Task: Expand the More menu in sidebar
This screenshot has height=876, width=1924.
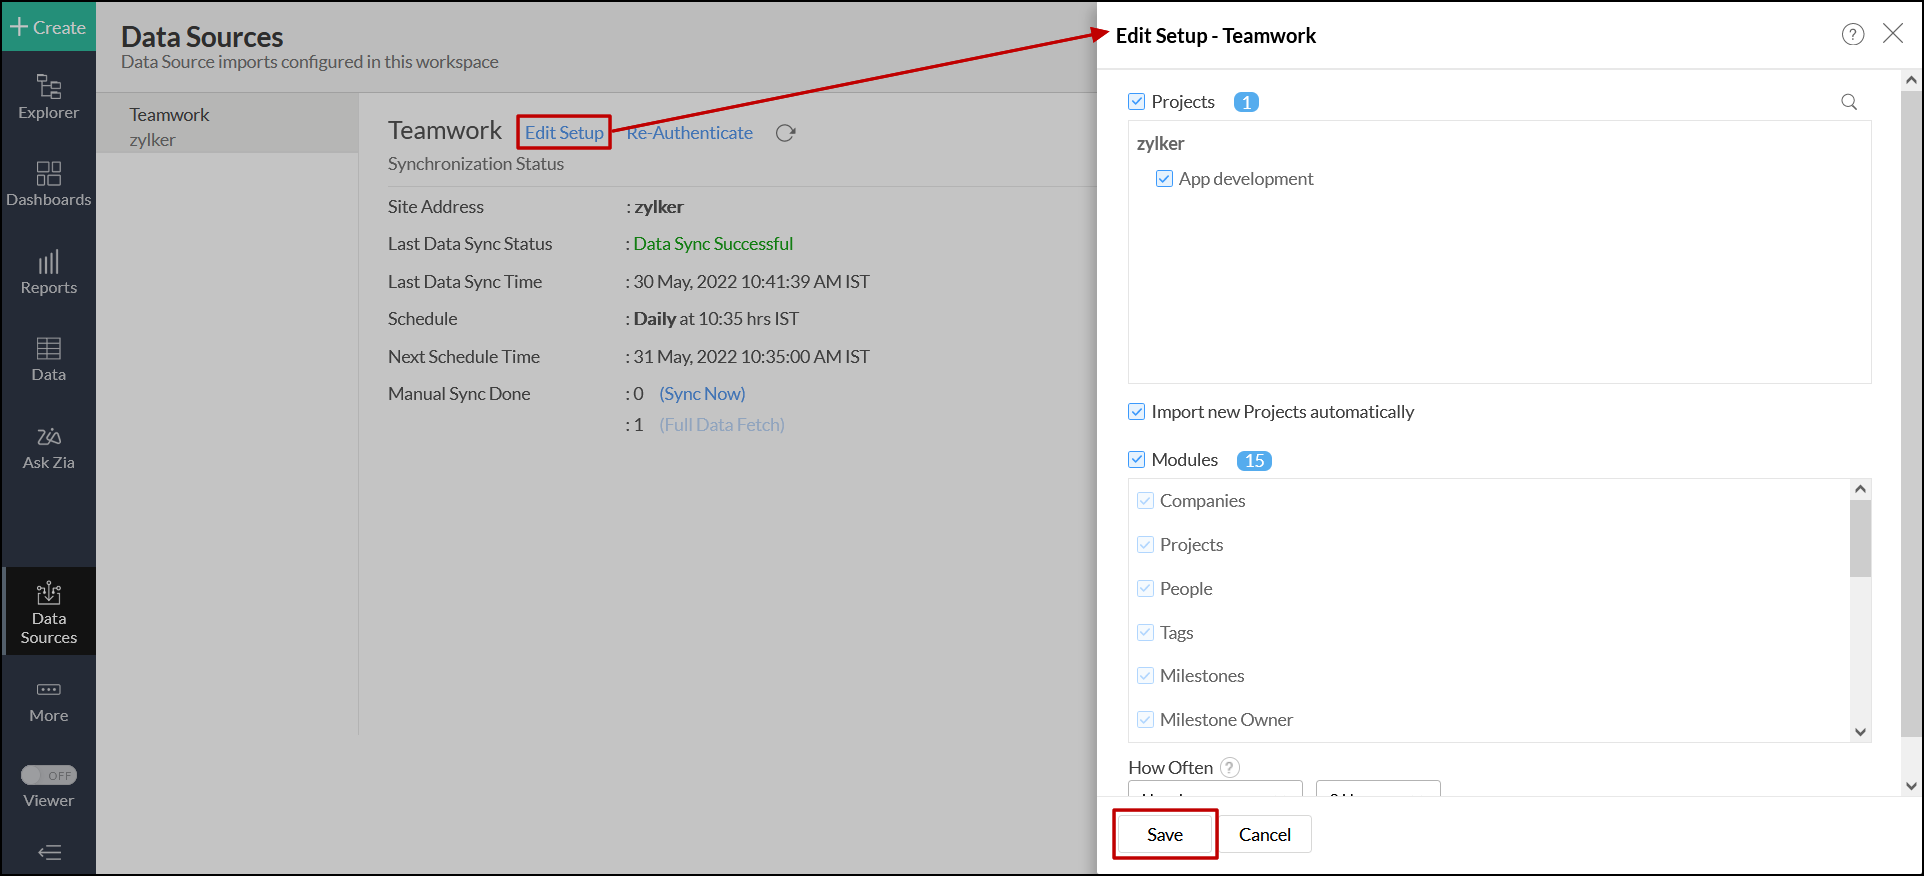Action: coord(48,701)
